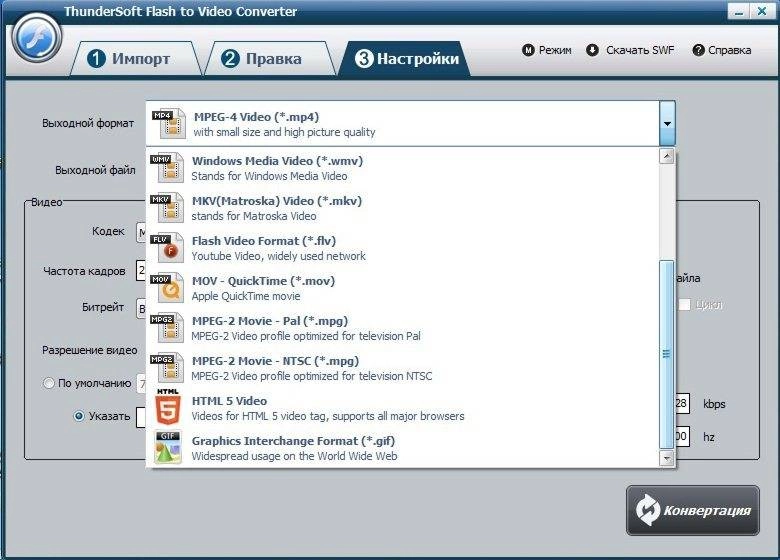Click the question mark help icon
This screenshot has width=780, height=560.
tap(698, 50)
